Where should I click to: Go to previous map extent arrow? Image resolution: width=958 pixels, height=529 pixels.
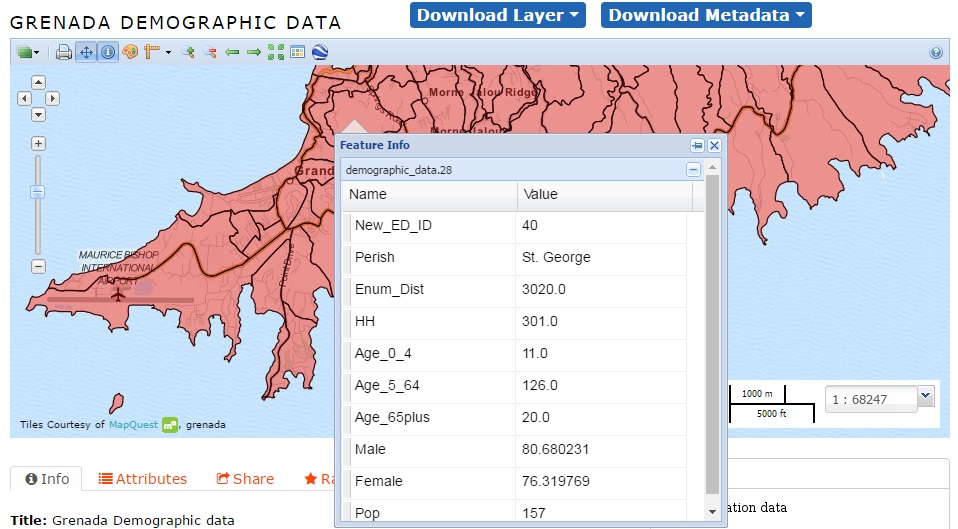coord(232,52)
